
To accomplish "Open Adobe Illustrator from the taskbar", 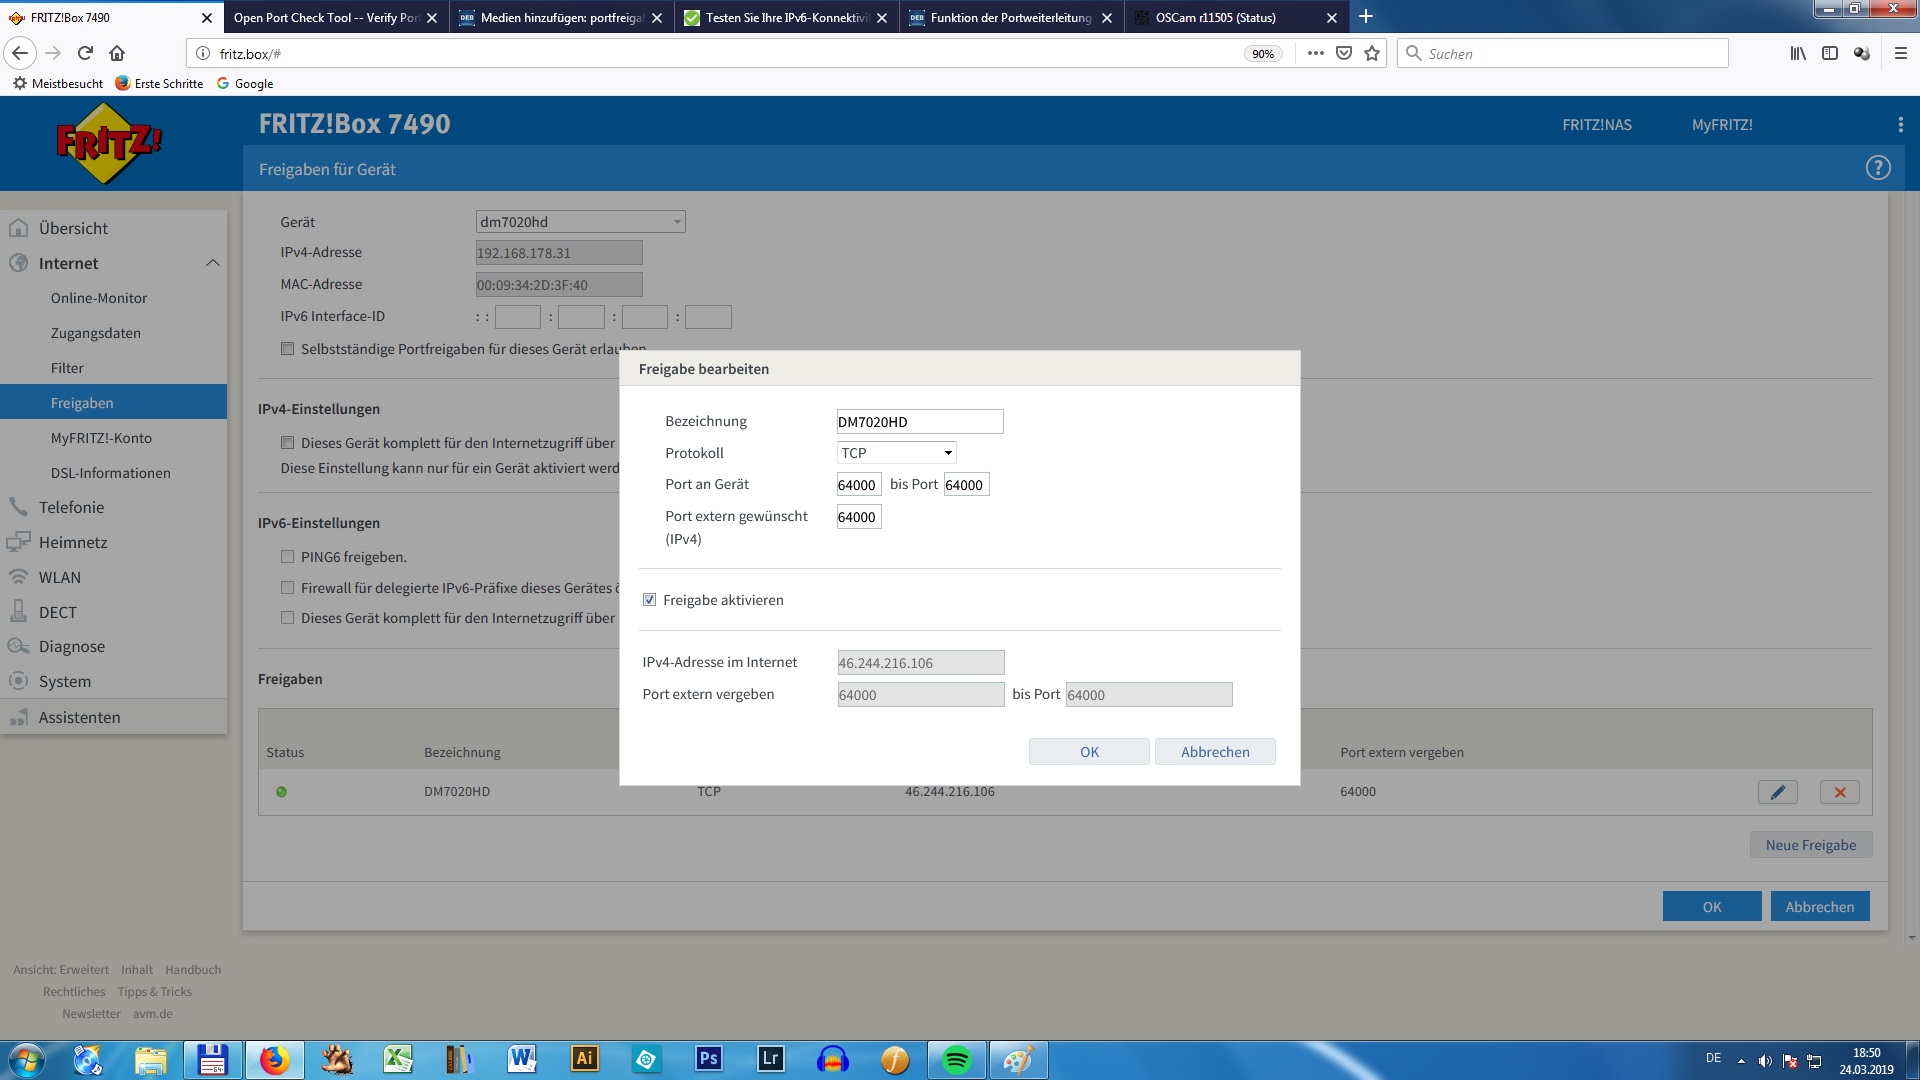I will coord(585,1060).
